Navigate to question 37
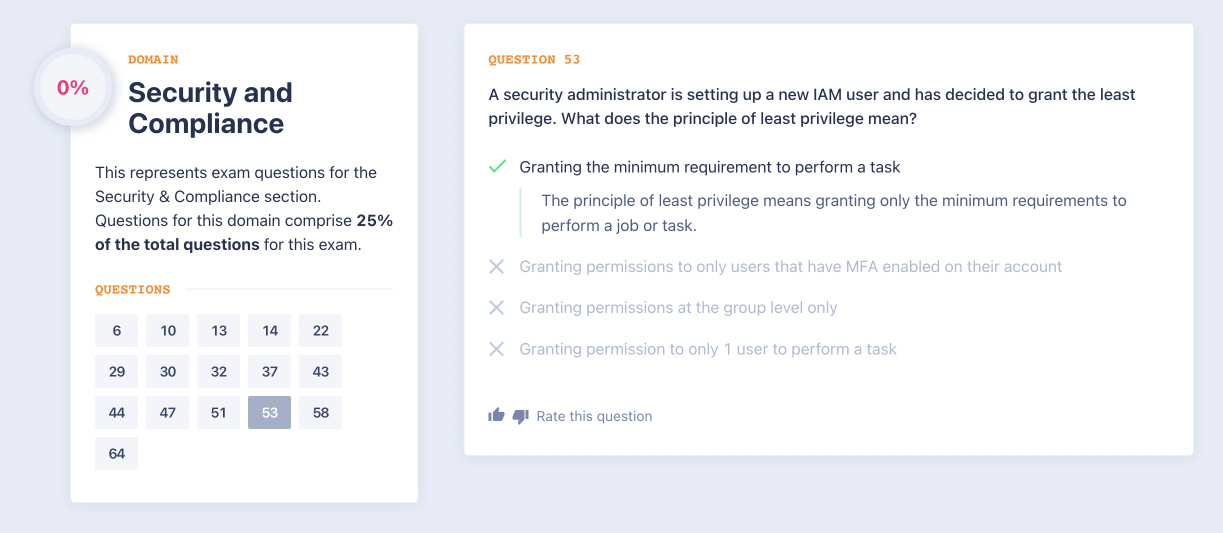Viewport: 1223px width, 533px height. tap(270, 372)
